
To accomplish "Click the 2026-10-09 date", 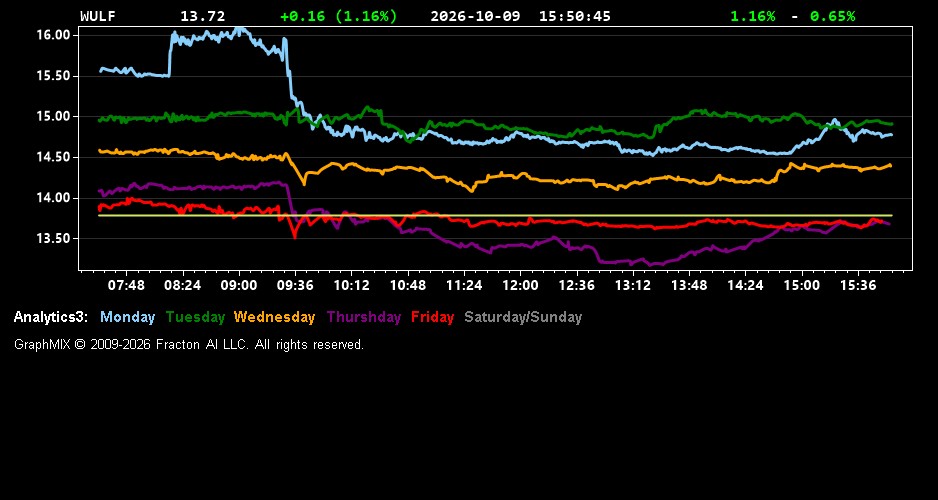I will [x=475, y=16].
